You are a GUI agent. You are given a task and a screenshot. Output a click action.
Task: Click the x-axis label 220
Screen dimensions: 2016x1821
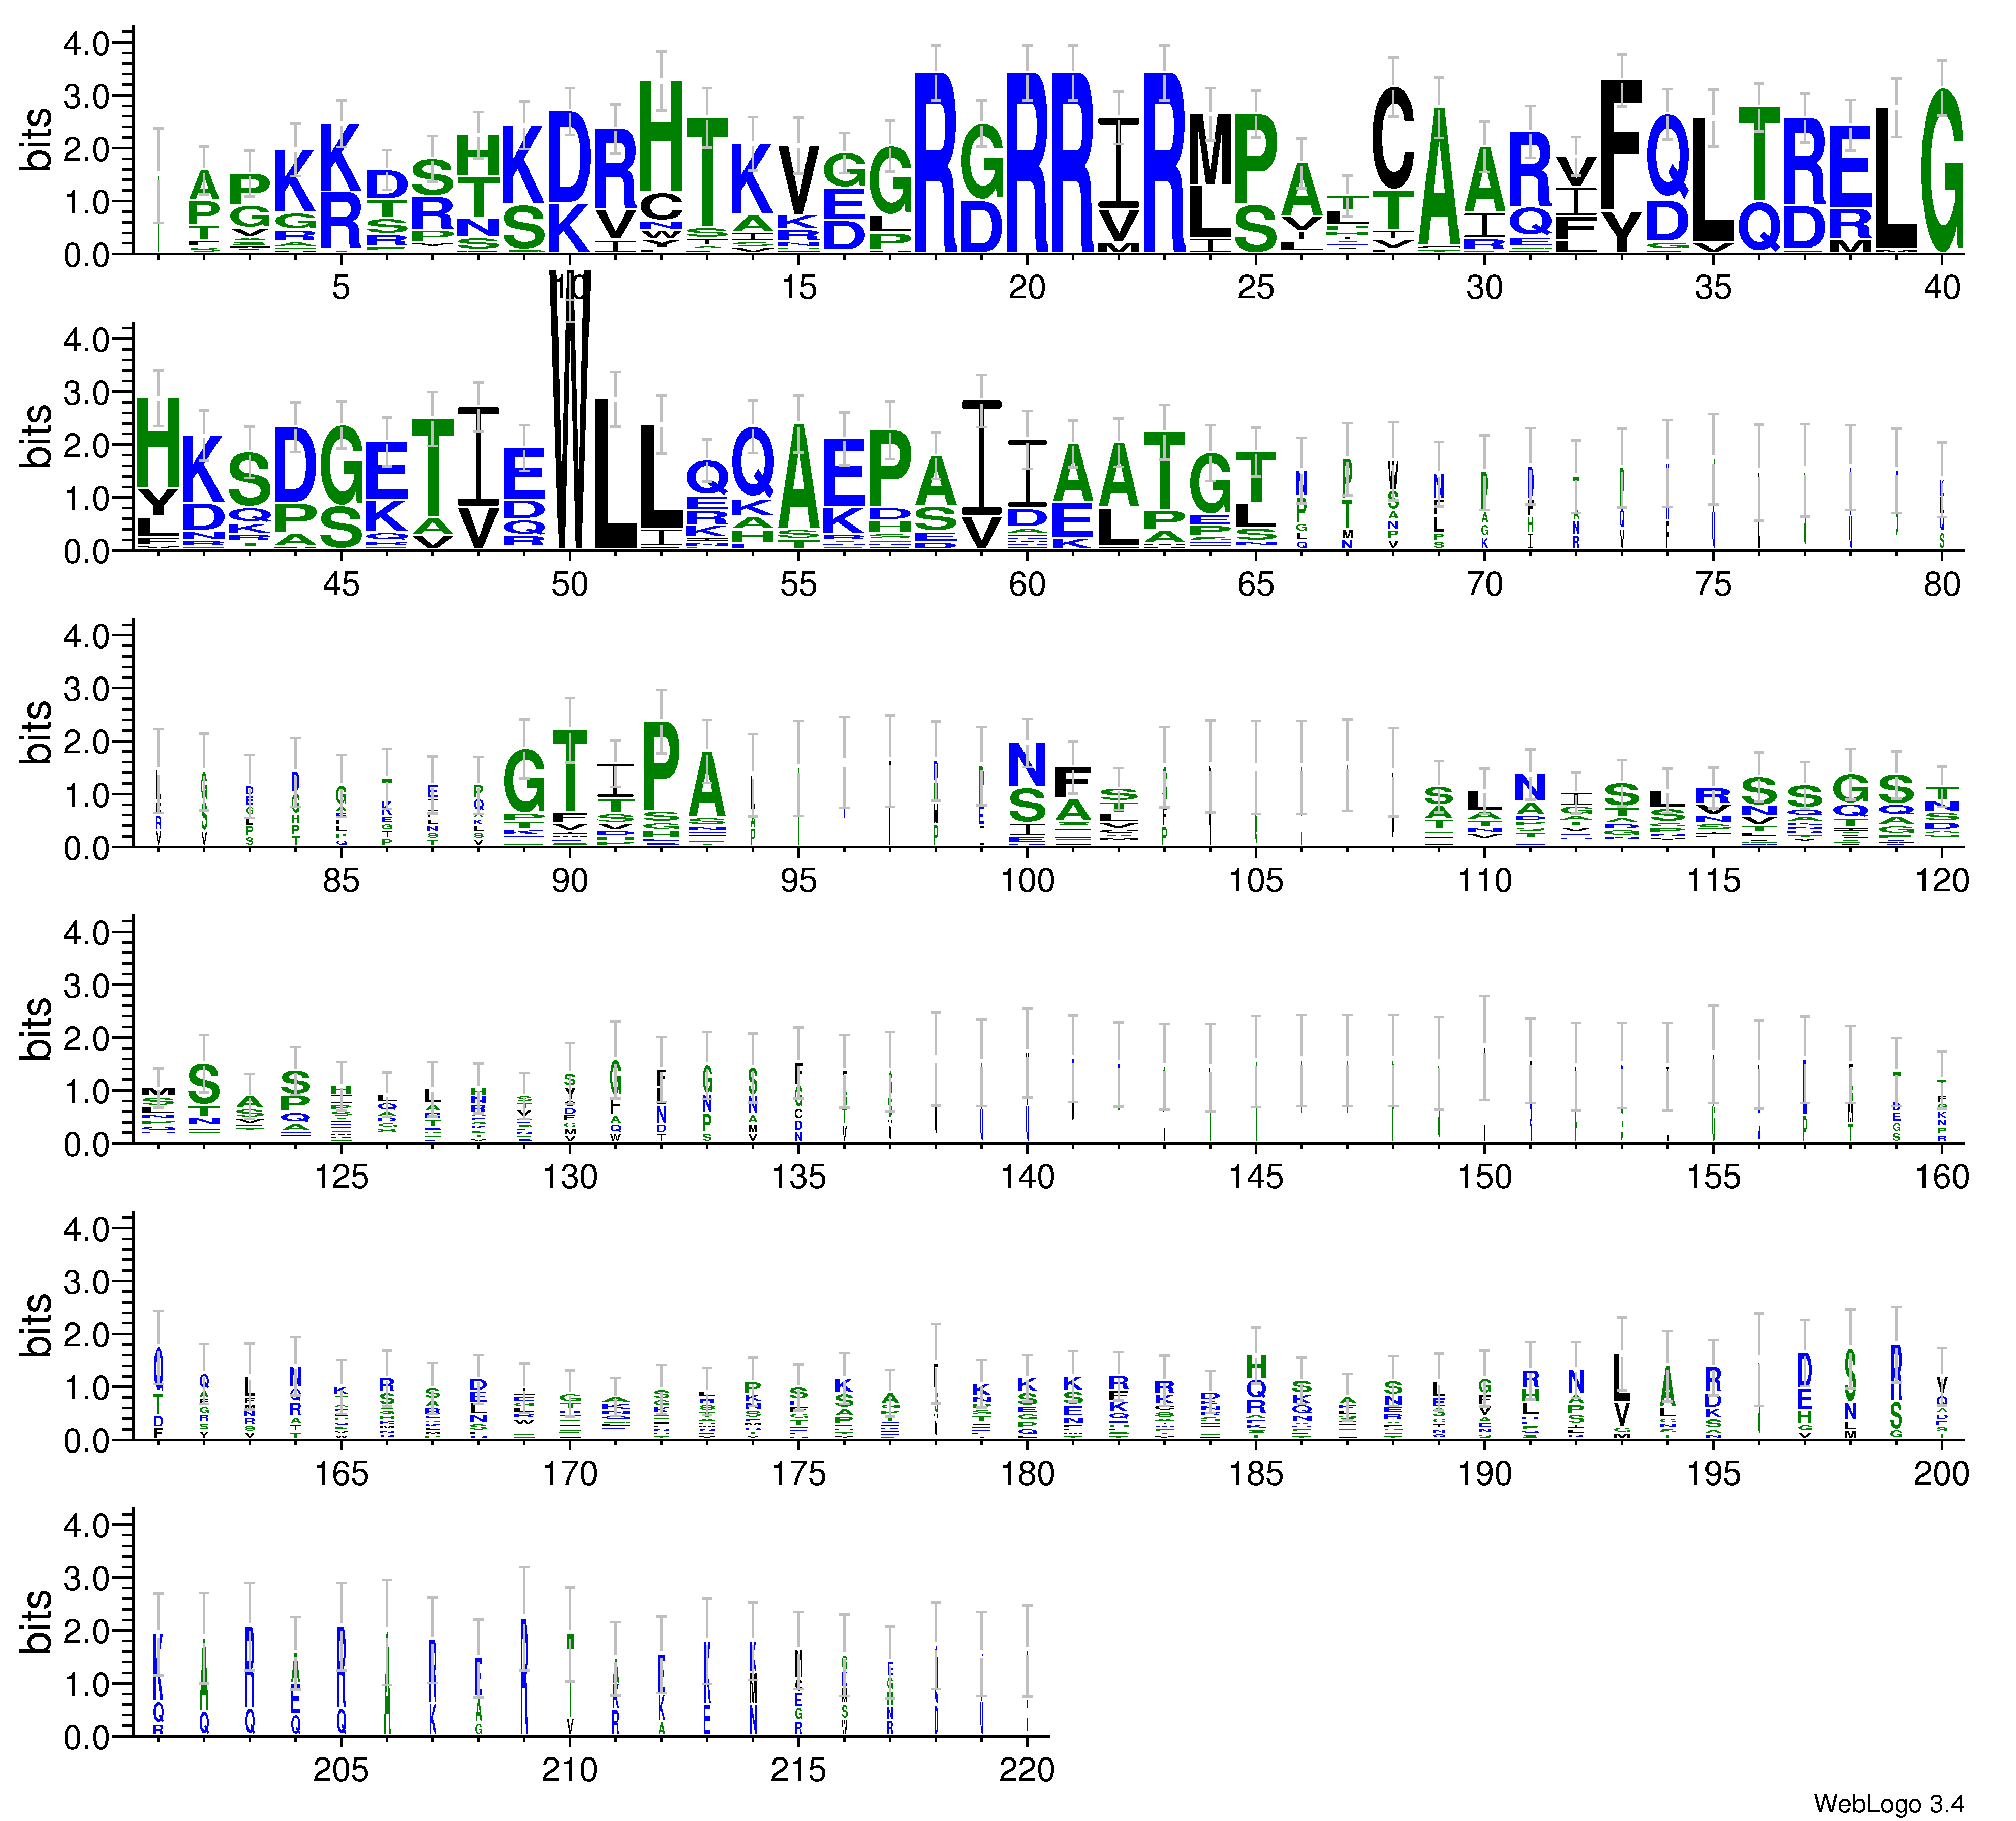point(1026,1770)
